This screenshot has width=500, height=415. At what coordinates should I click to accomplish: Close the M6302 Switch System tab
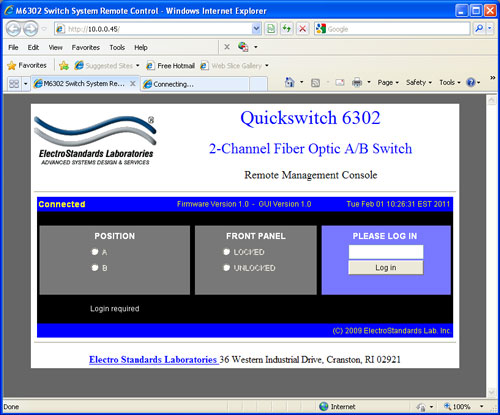click(133, 84)
